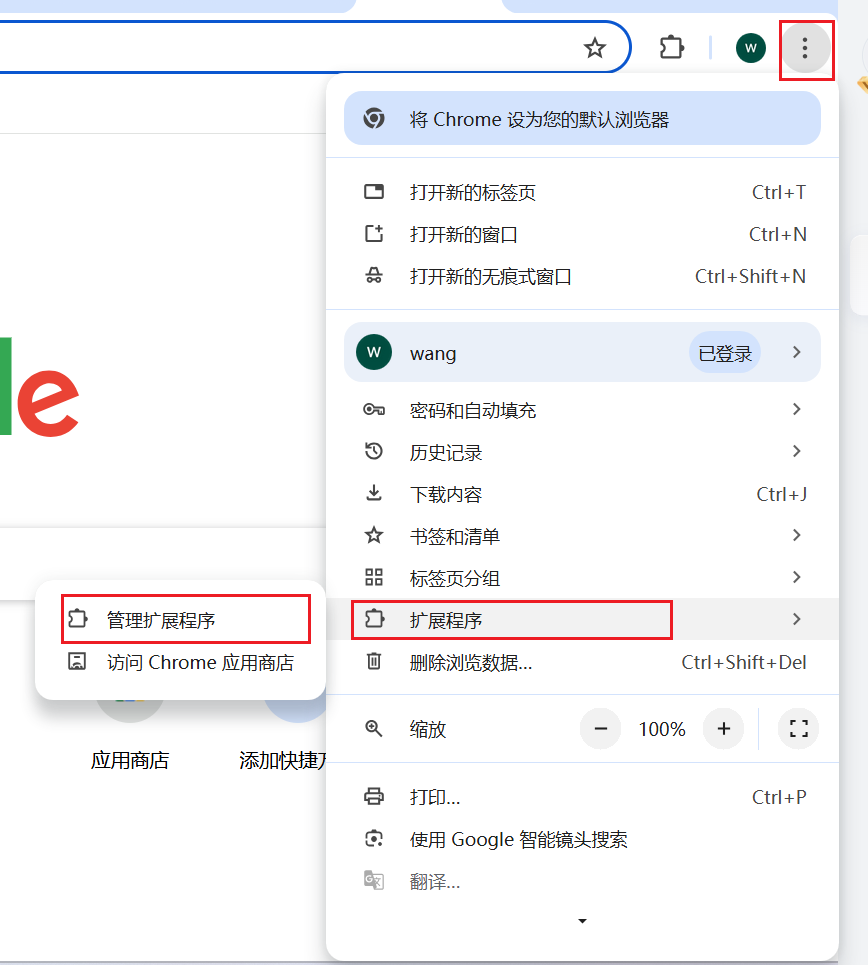The width and height of the screenshot is (868, 965).
Task: Open a new tab from the menu
Action: (582, 193)
